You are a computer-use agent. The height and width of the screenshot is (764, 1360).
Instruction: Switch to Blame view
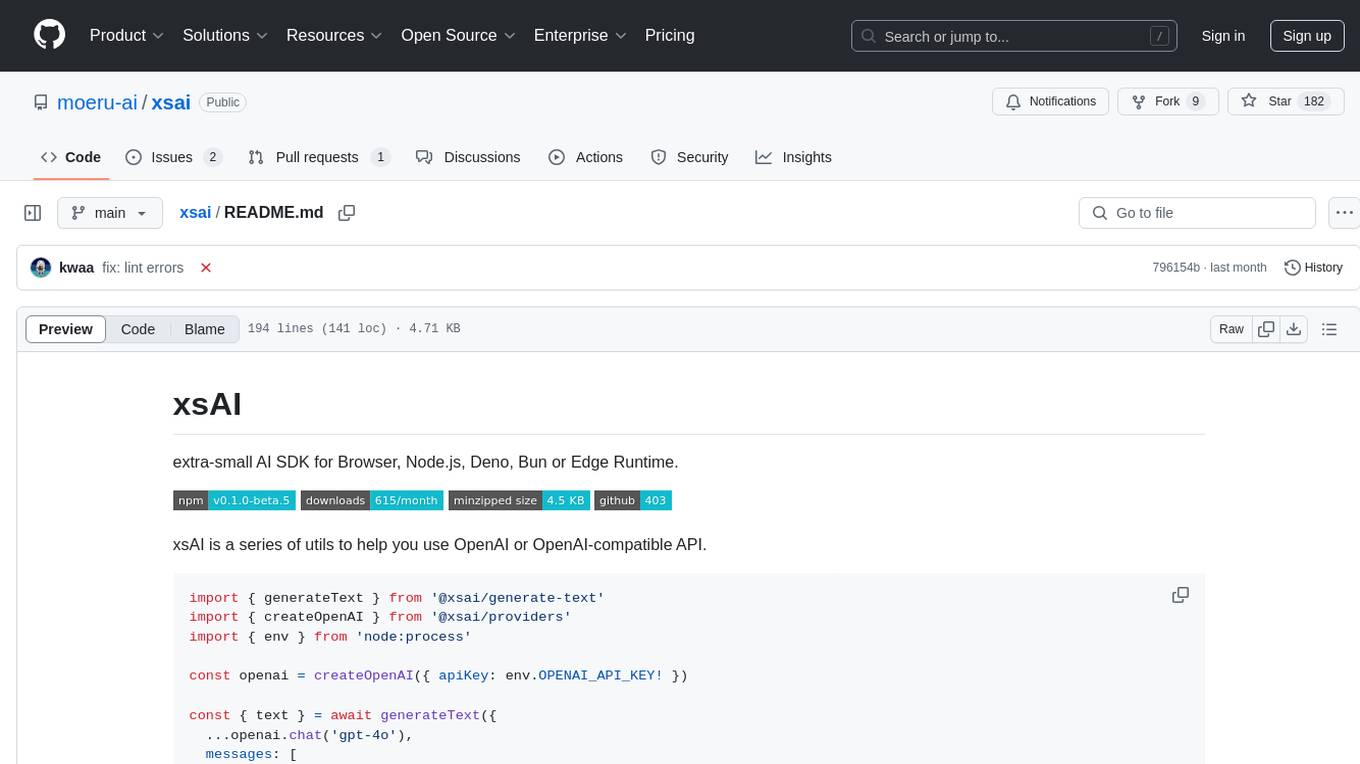(205, 329)
